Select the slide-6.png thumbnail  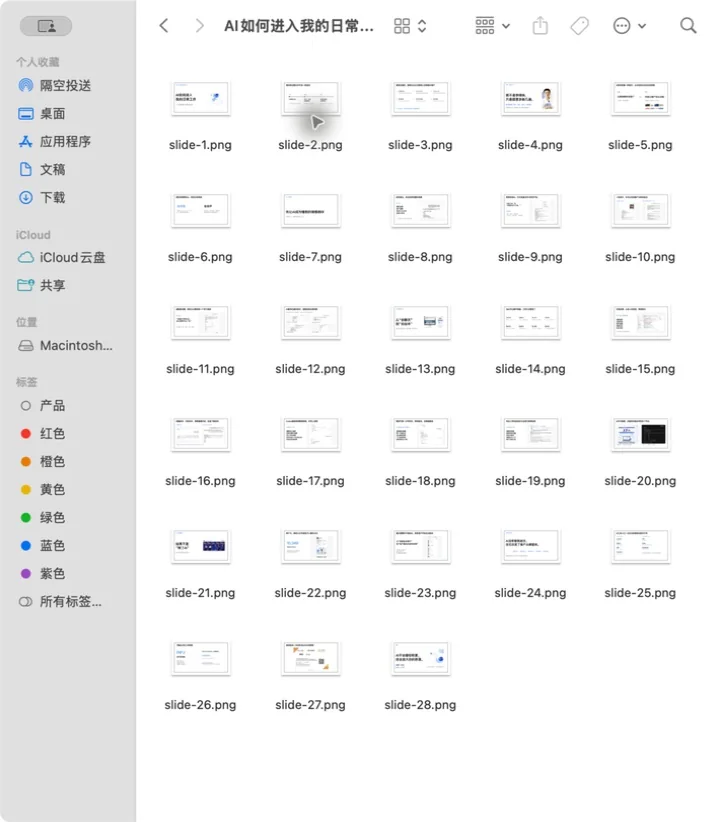tap(200, 210)
